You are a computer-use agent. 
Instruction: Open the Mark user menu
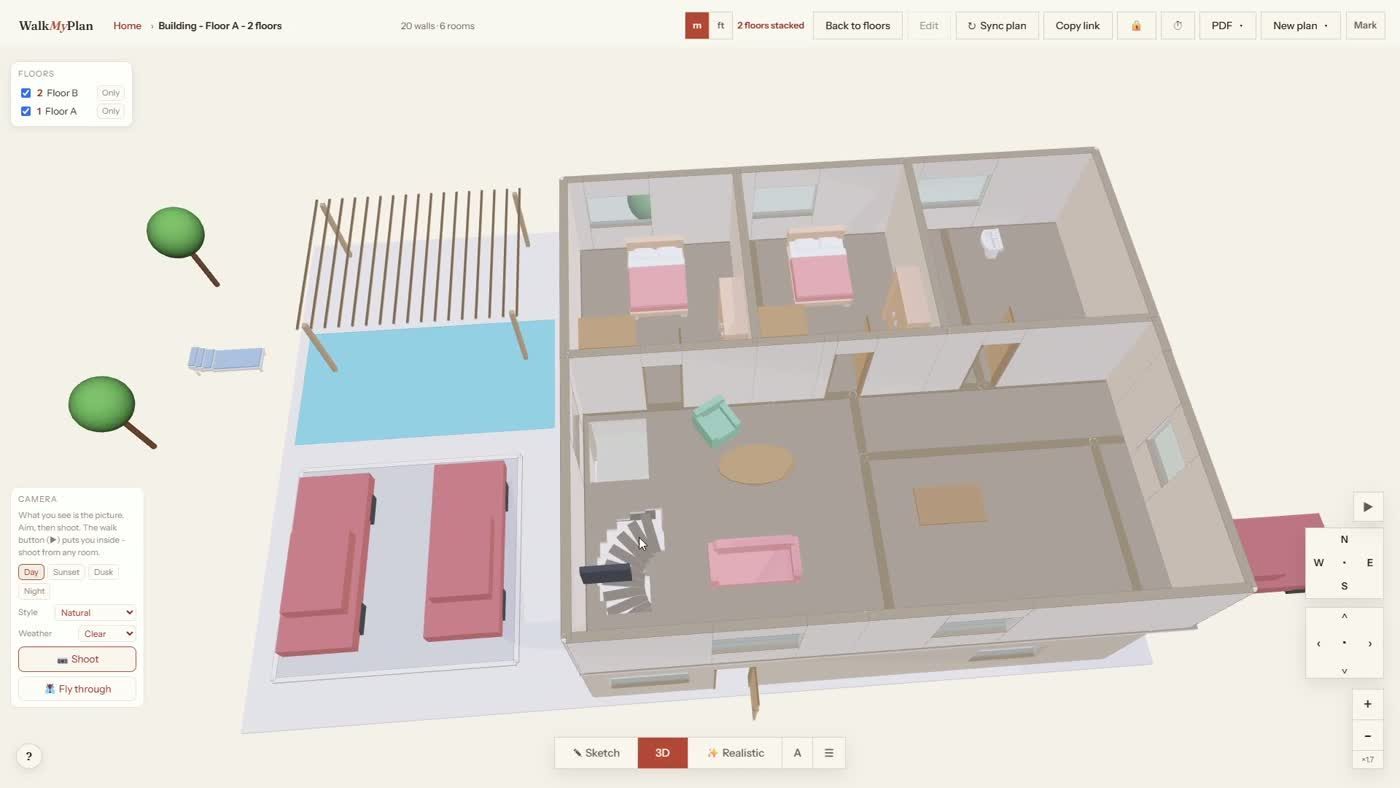pyautogui.click(x=1365, y=26)
